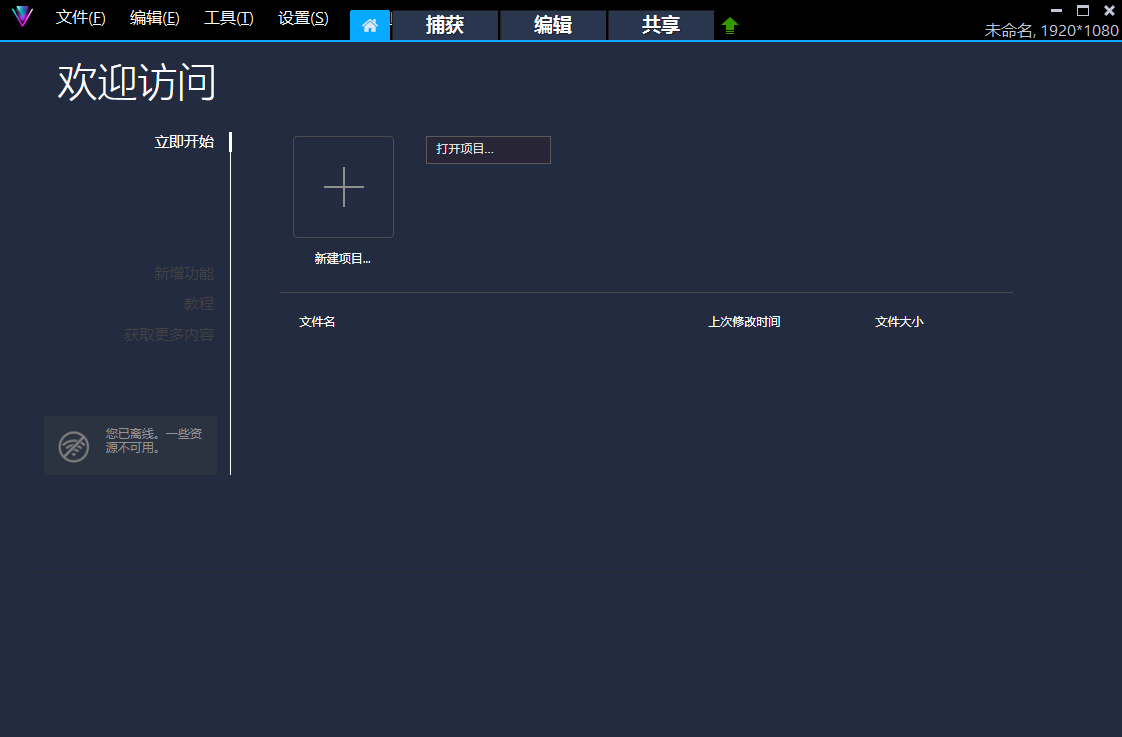Click 获取更多内容 in the sidebar
This screenshot has height=737, width=1122.
click(x=169, y=335)
